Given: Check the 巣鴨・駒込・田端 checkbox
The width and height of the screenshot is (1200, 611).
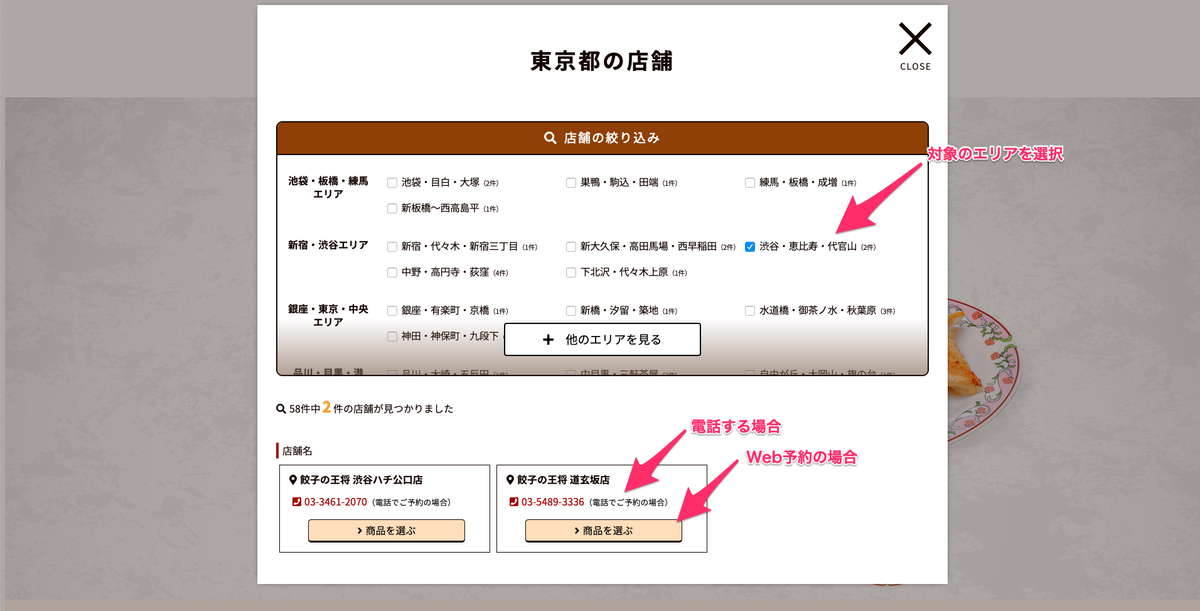Looking at the screenshot, I should click(x=571, y=183).
